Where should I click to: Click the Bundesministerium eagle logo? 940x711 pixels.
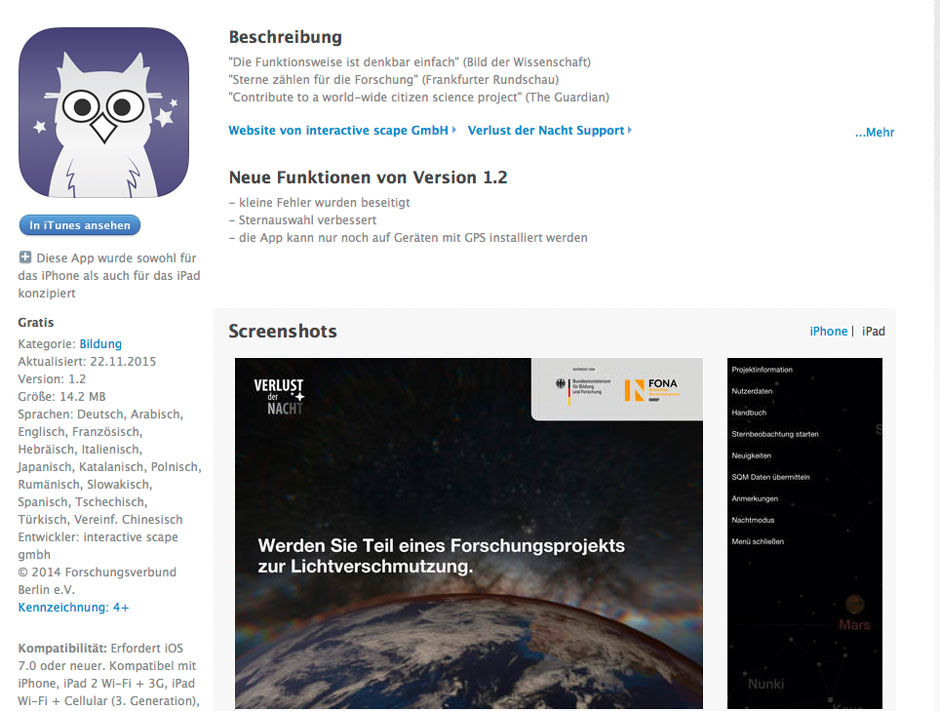tap(562, 384)
